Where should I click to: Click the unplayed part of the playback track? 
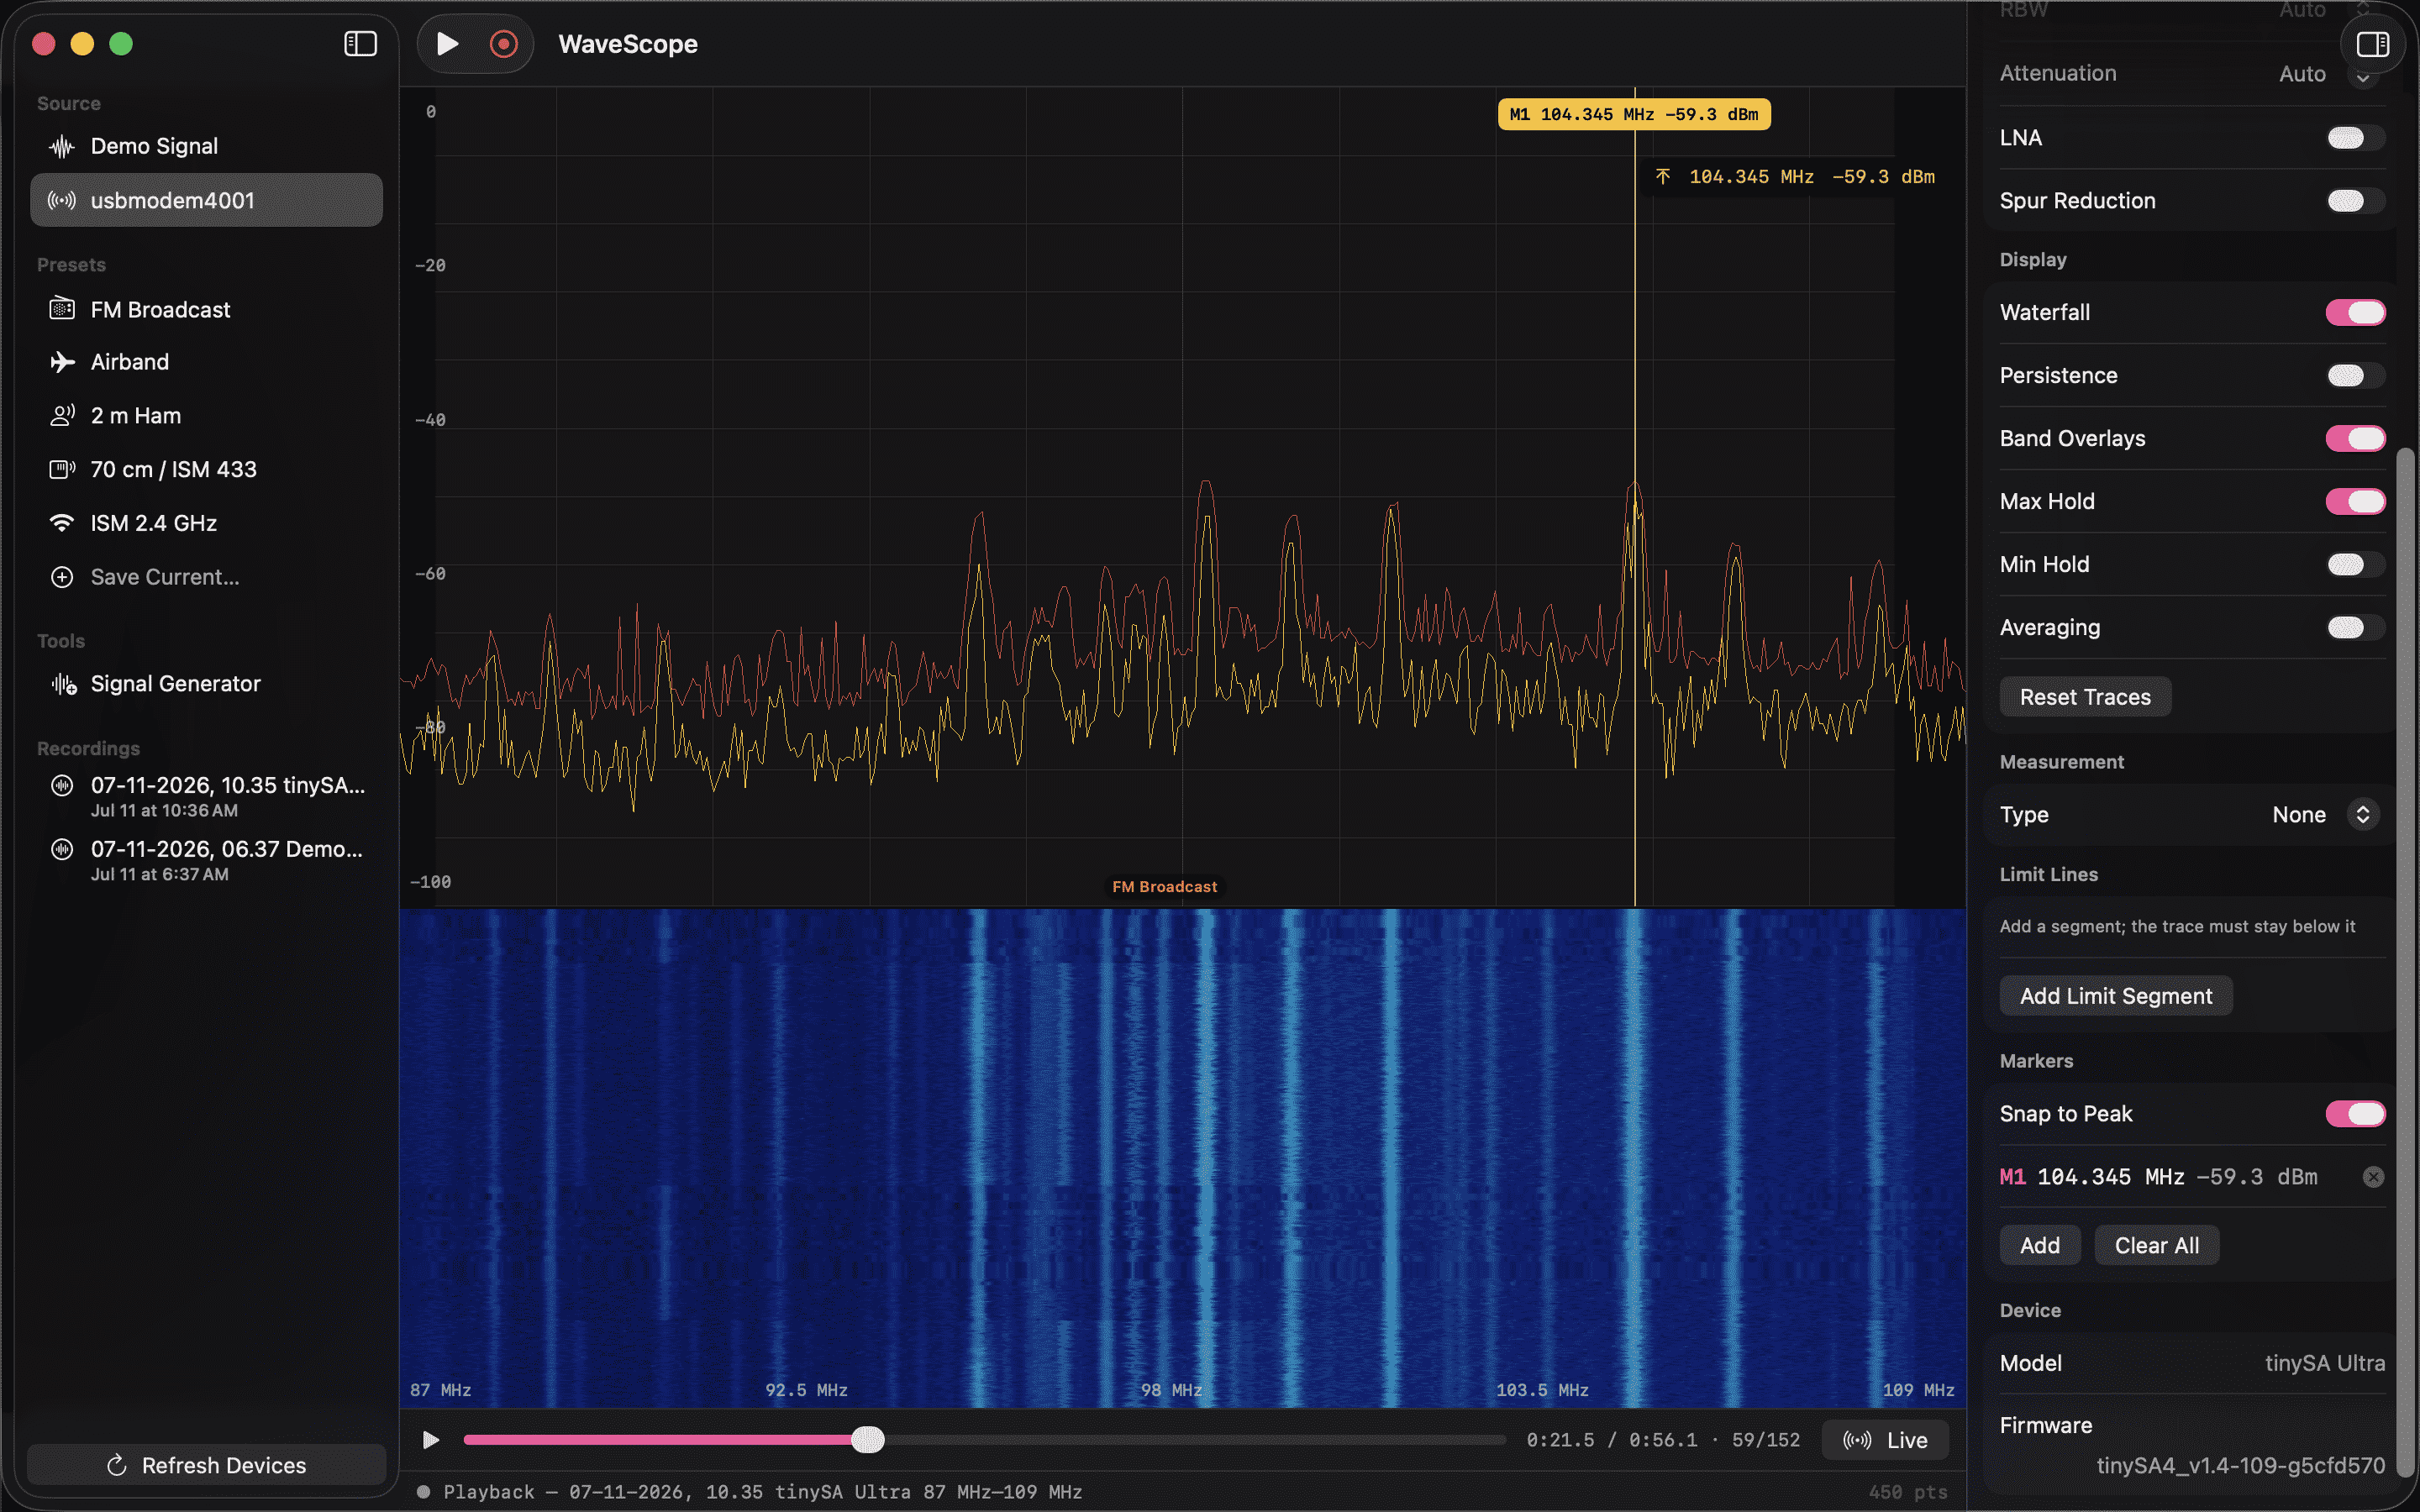[x=1195, y=1440]
